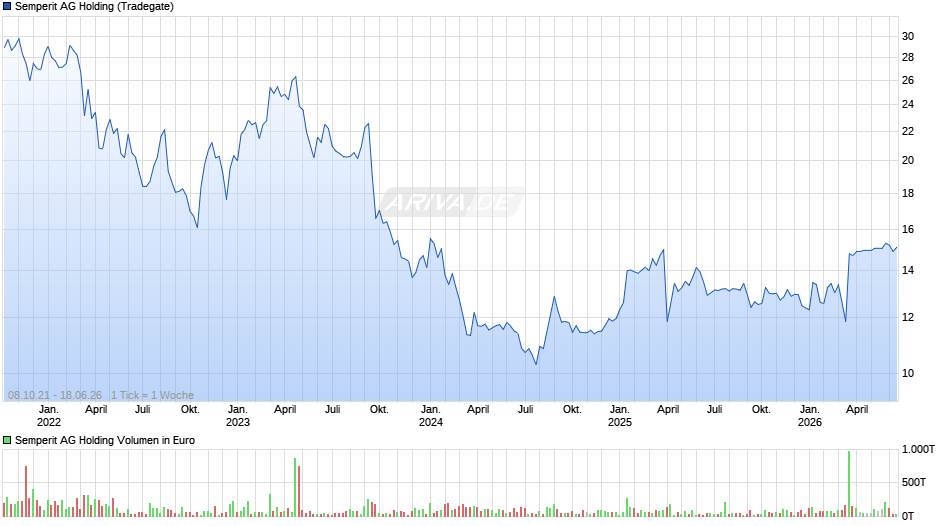Click the tall green volume bar near April 2023
The height and width of the screenshot is (526, 940).
pyautogui.click(x=295, y=488)
